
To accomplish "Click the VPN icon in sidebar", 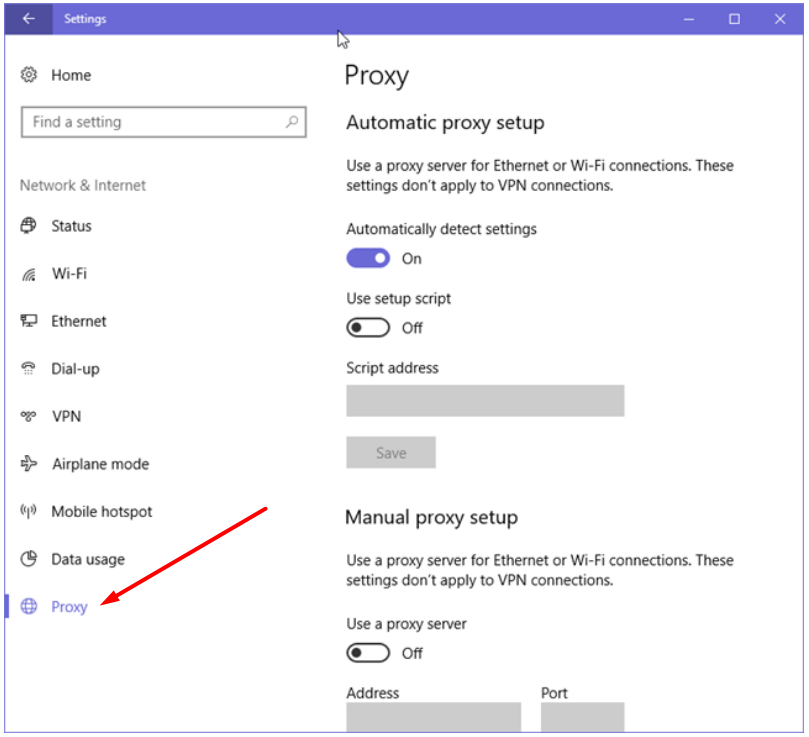I will coord(29,416).
